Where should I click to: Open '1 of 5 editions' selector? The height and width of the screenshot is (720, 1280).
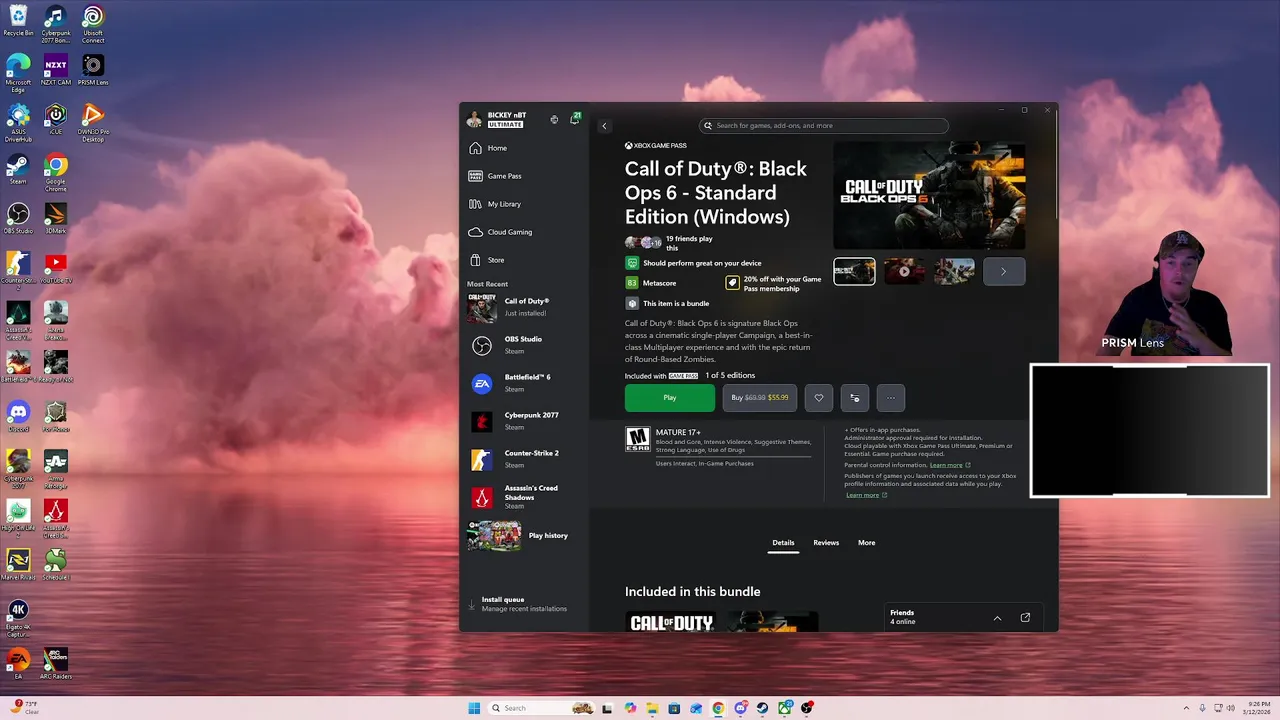coord(730,376)
